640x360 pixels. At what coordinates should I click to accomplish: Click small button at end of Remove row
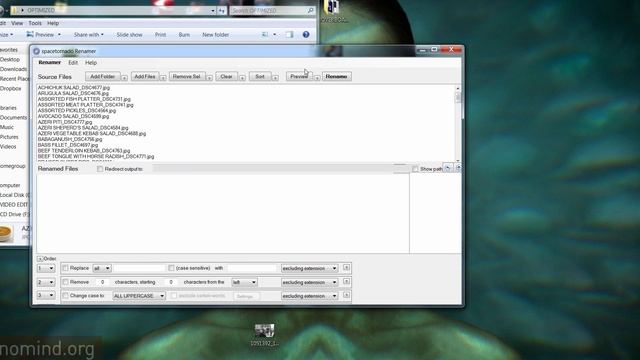[346, 282]
